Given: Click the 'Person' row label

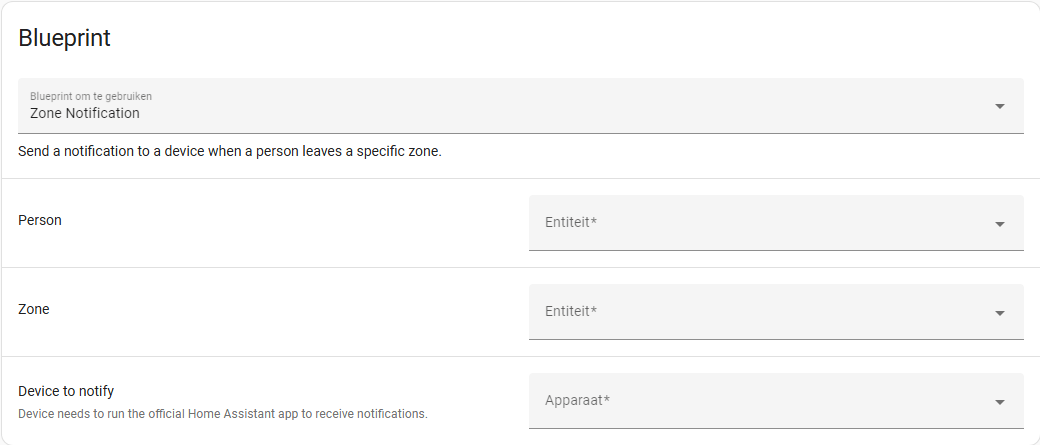Looking at the screenshot, I should click(40, 220).
